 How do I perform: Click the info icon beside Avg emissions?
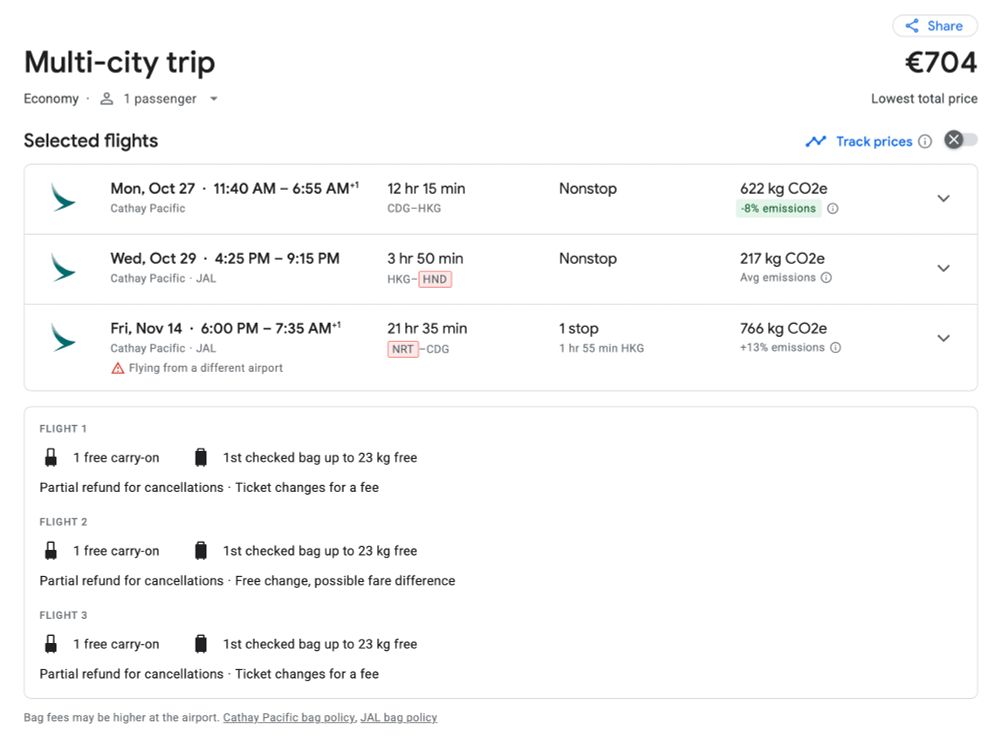click(x=826, y=278)
